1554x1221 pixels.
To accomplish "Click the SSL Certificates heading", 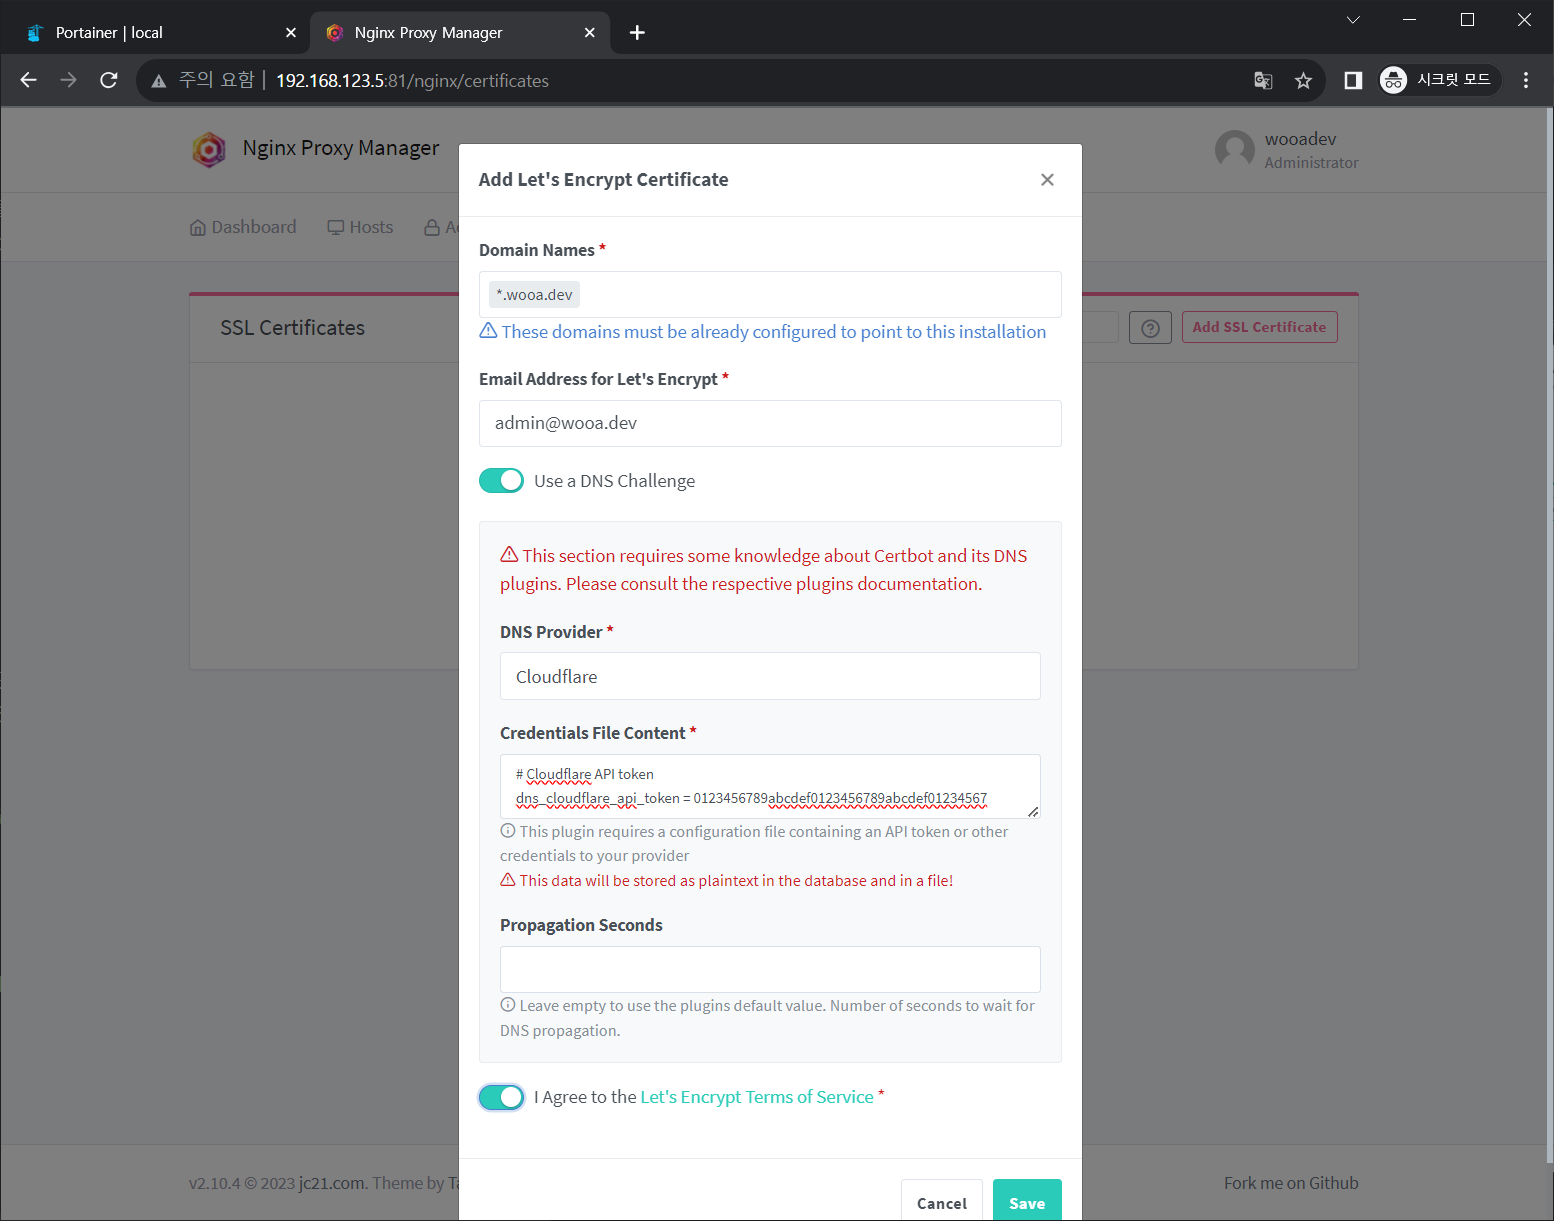I will tap(293, 328).
